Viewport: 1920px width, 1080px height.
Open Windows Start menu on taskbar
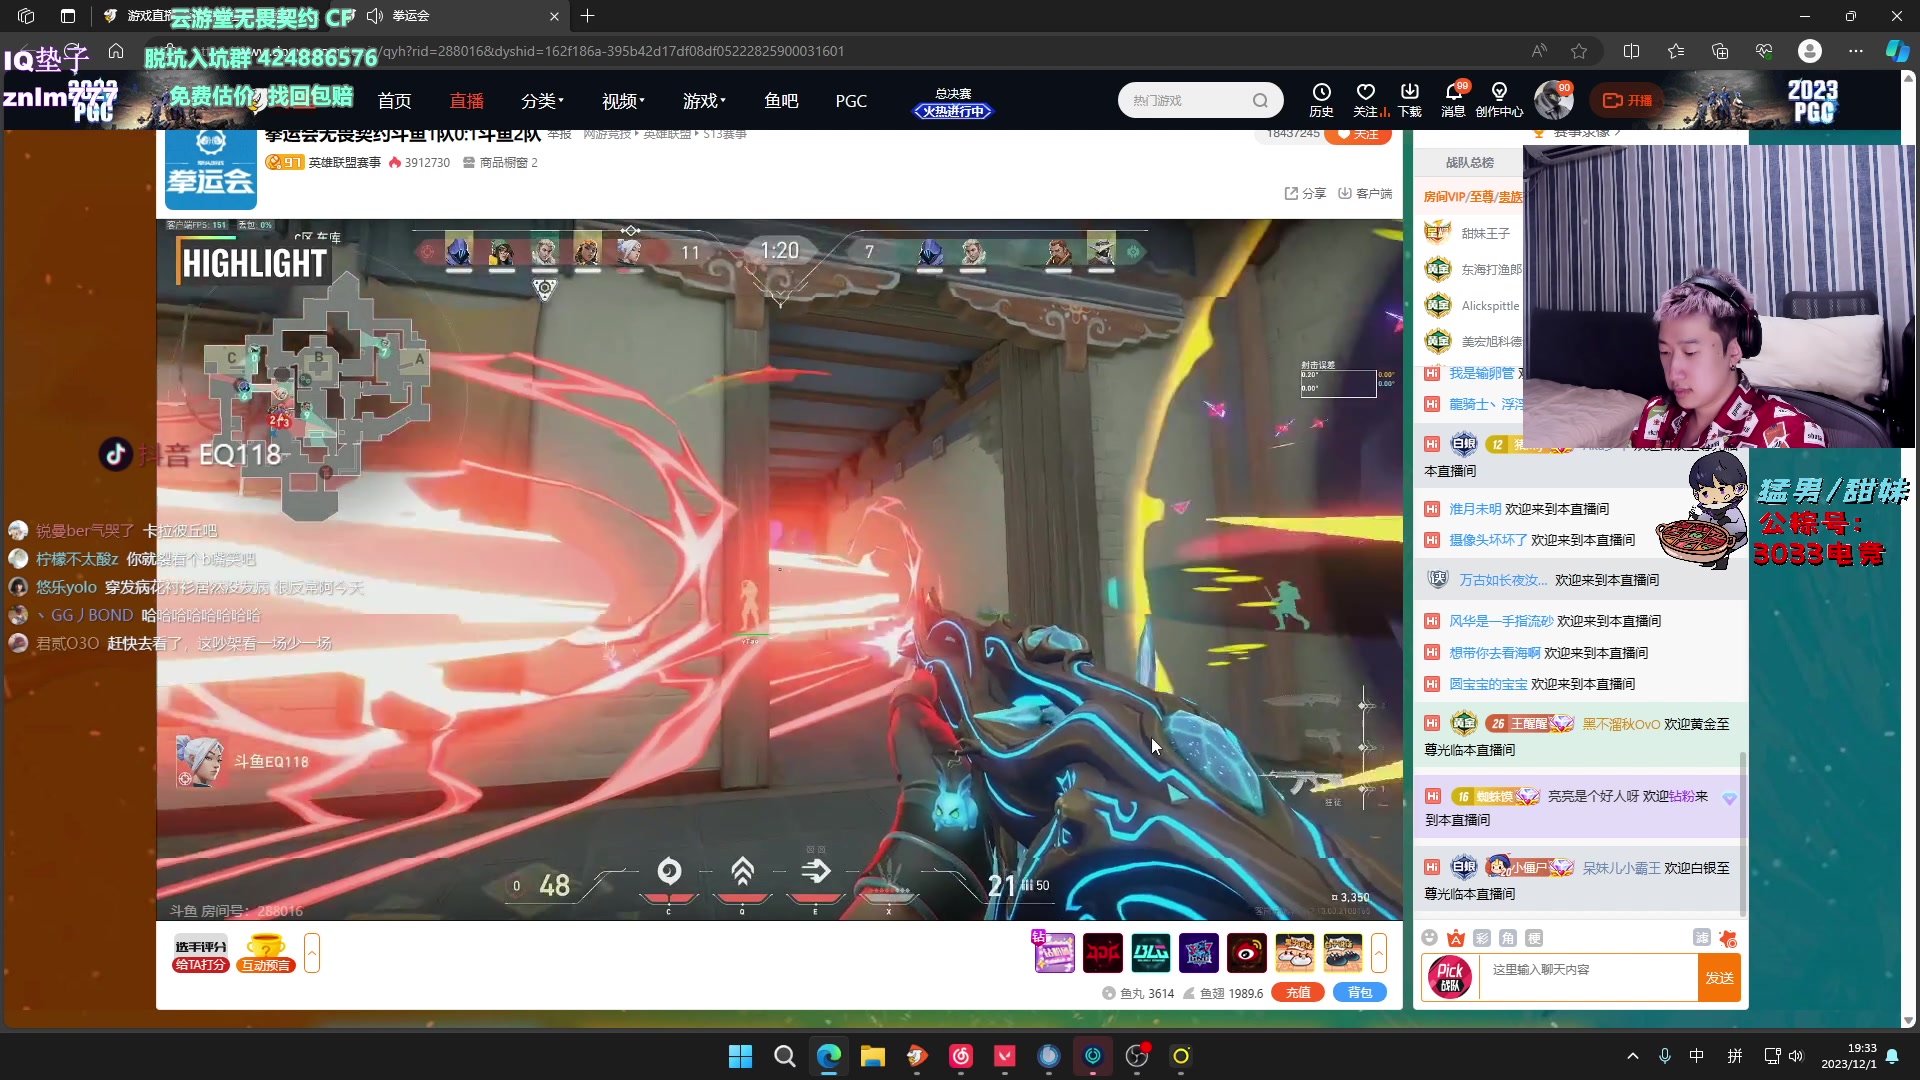[740, 1056]
